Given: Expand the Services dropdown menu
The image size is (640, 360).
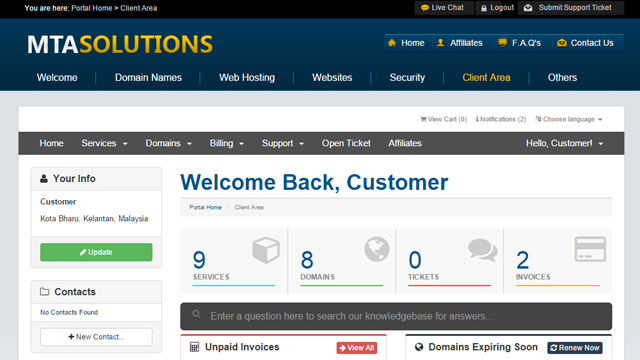Looking at the screenshot, I should click(104, 143).
